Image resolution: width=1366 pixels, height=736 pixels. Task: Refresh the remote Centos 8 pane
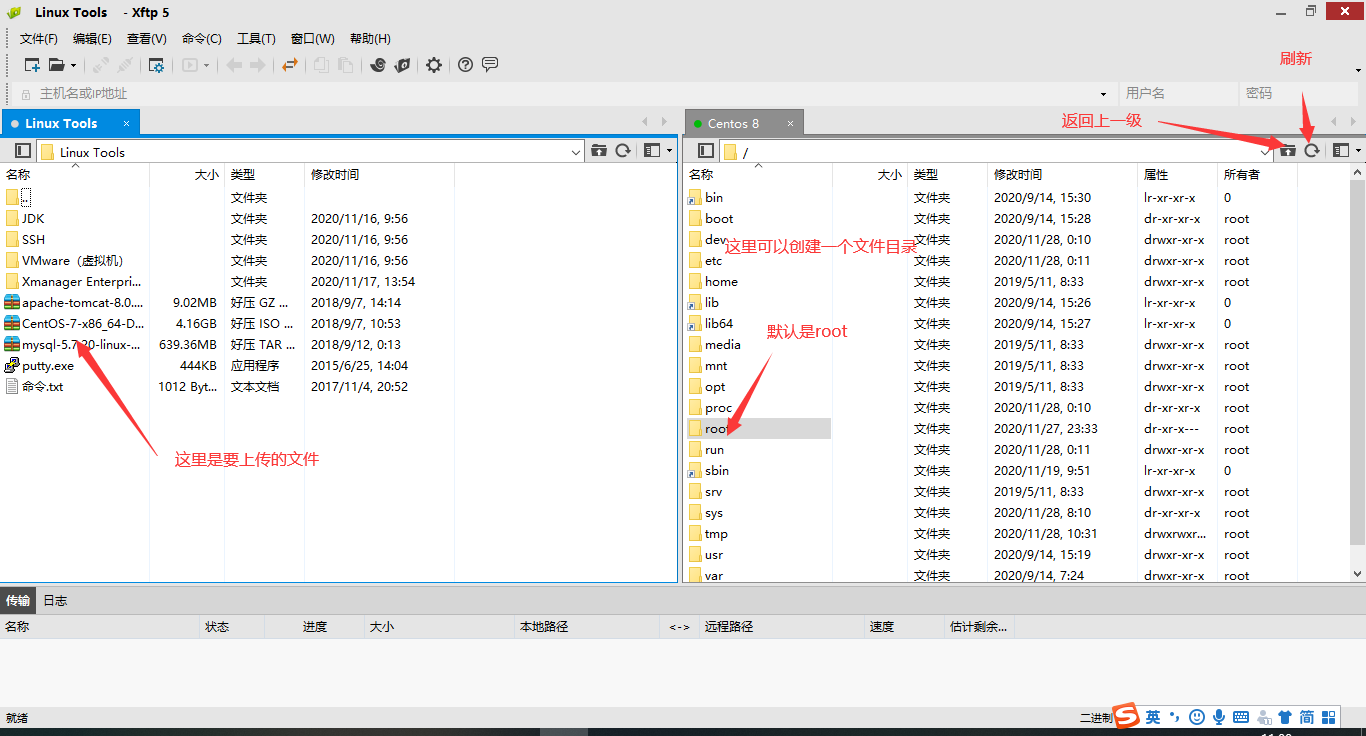[1312, 150]
